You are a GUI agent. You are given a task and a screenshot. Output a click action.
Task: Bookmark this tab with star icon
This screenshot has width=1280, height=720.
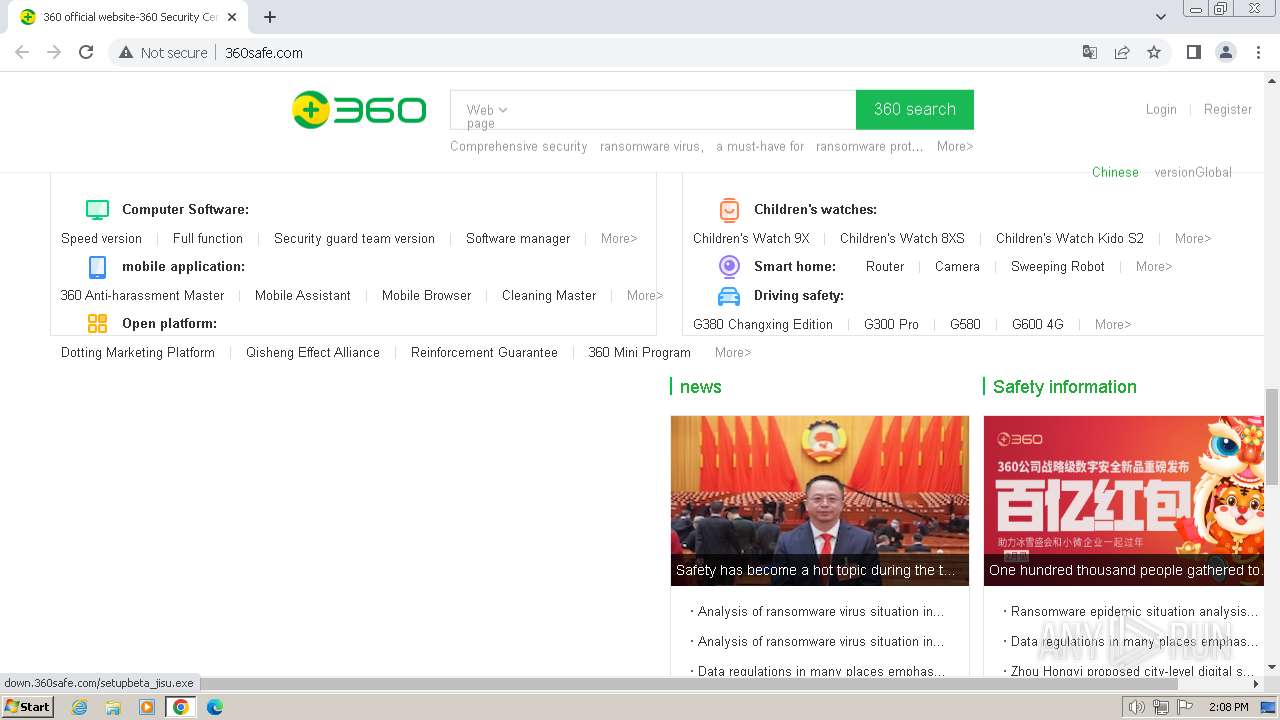(1154, 52)
